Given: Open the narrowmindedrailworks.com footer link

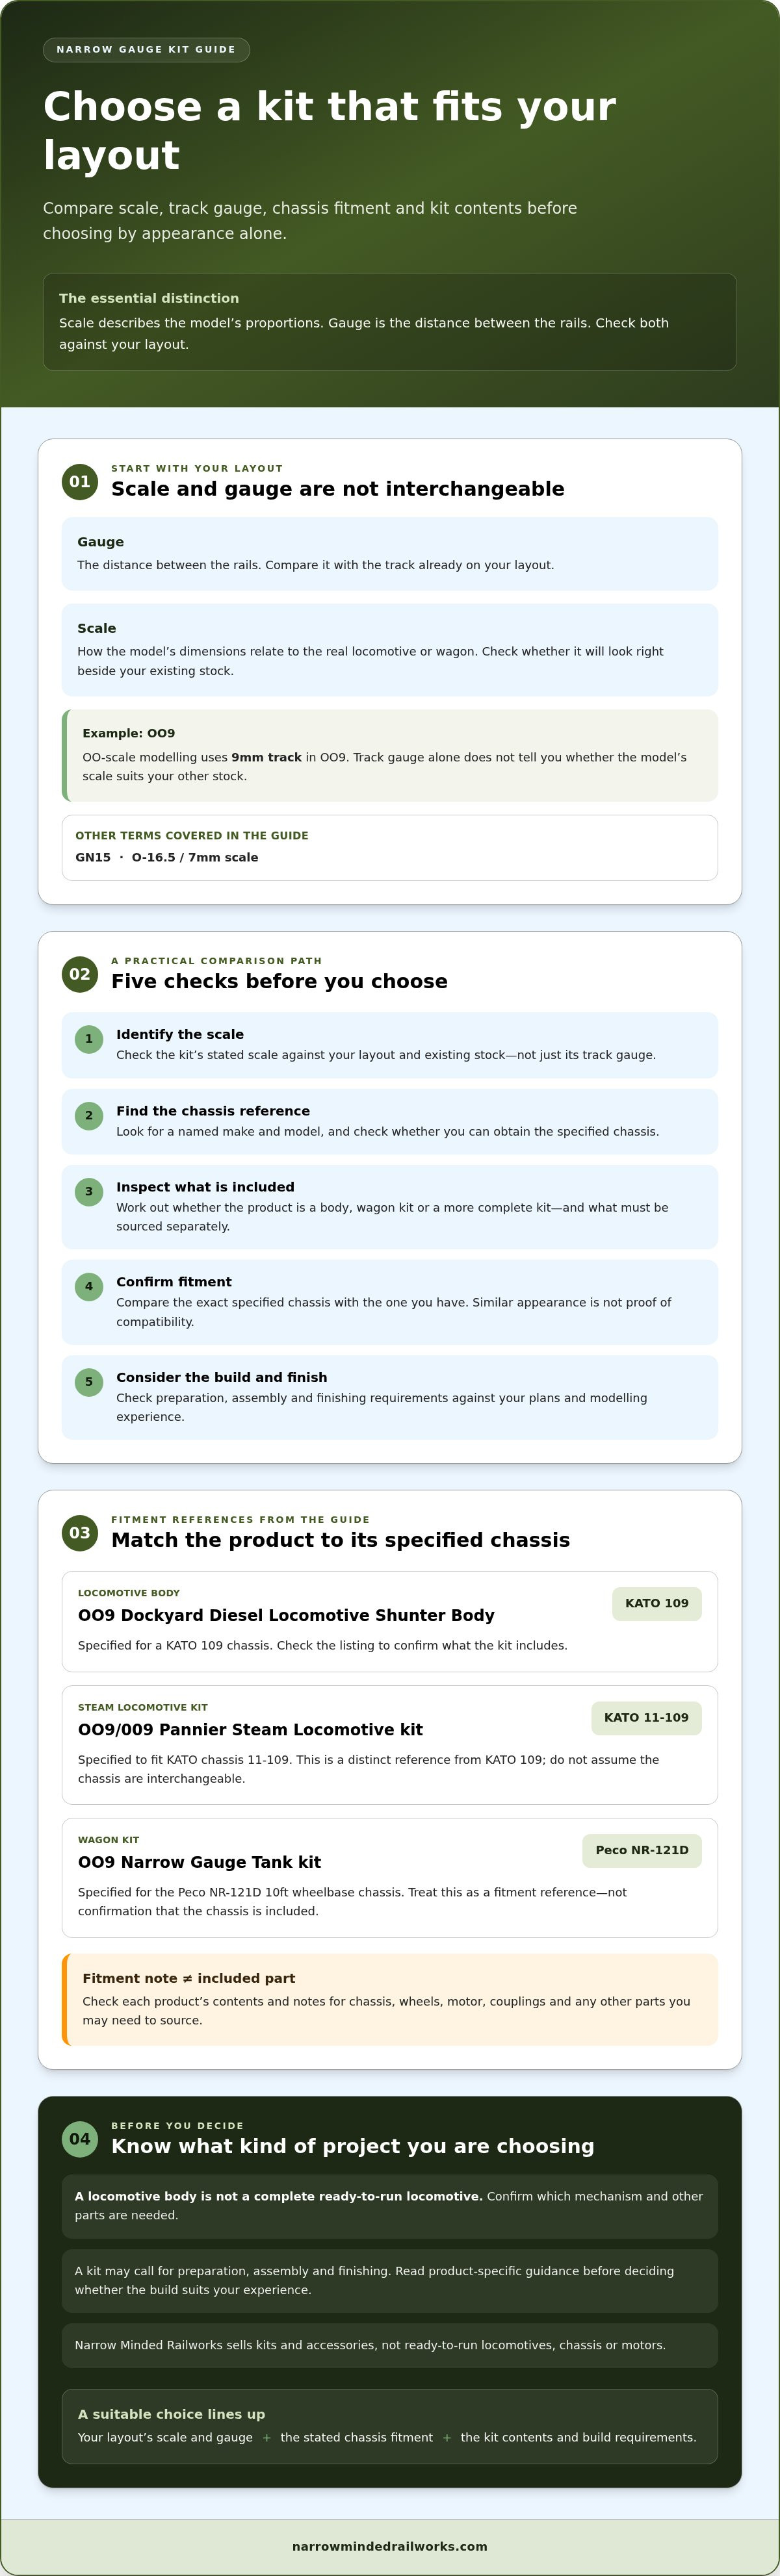Looking at the screenshot, I should pyautogui.click(x=390, y=2546).
